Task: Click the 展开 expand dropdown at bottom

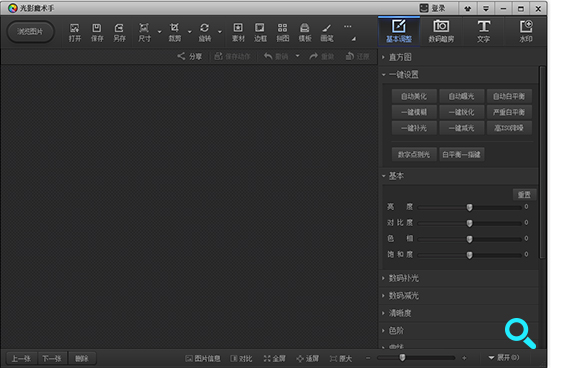Action: tap(504, 358)
